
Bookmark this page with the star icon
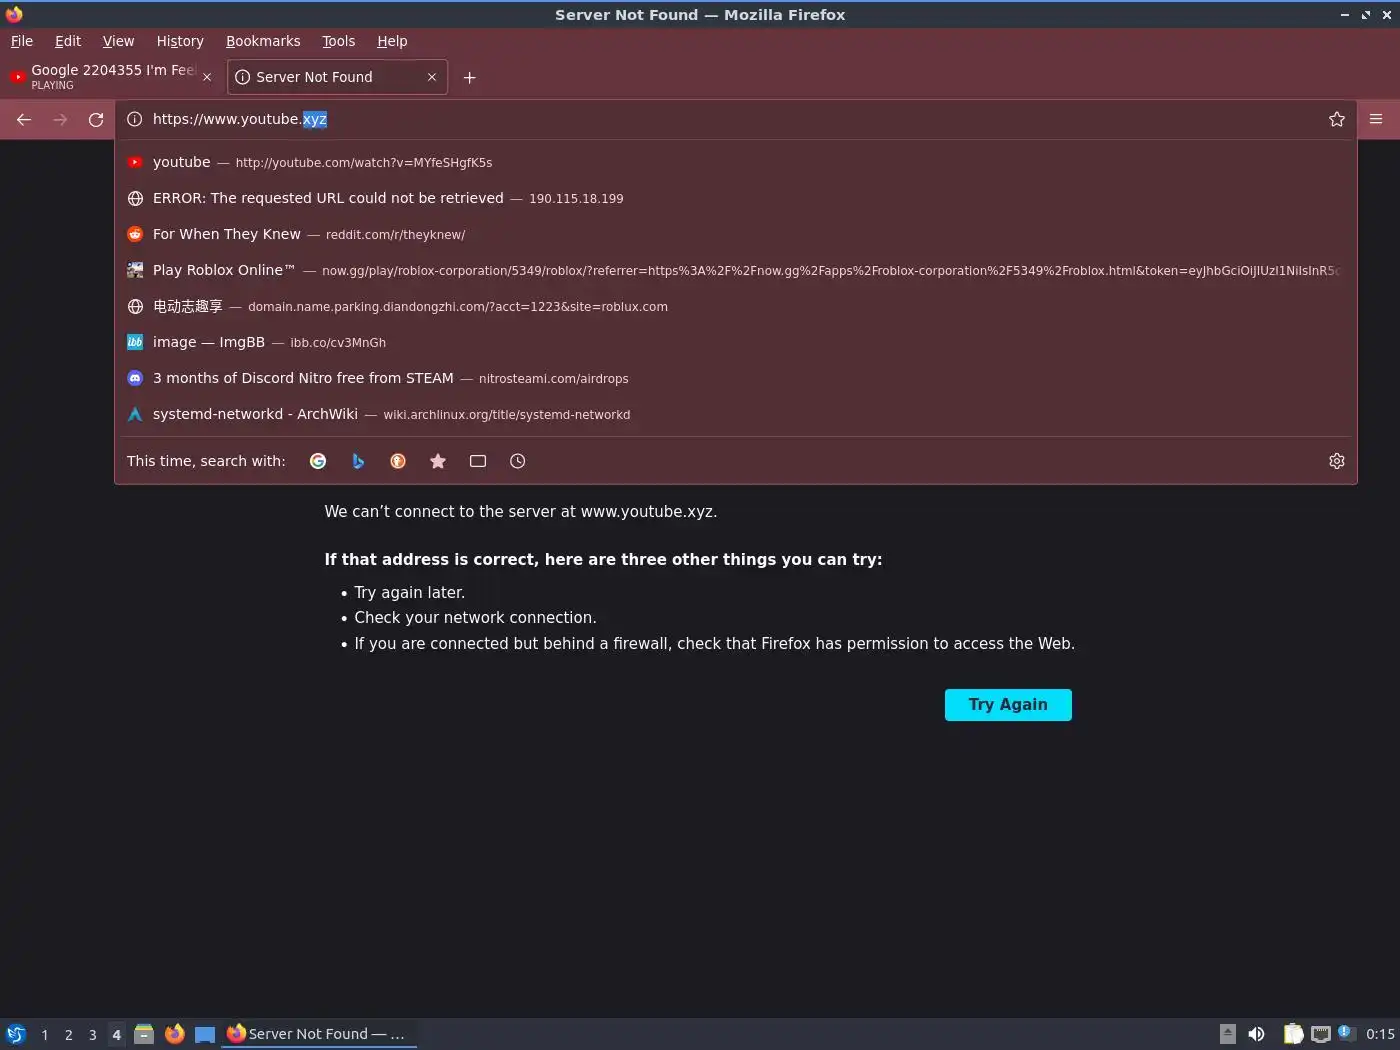(1337, 119)
